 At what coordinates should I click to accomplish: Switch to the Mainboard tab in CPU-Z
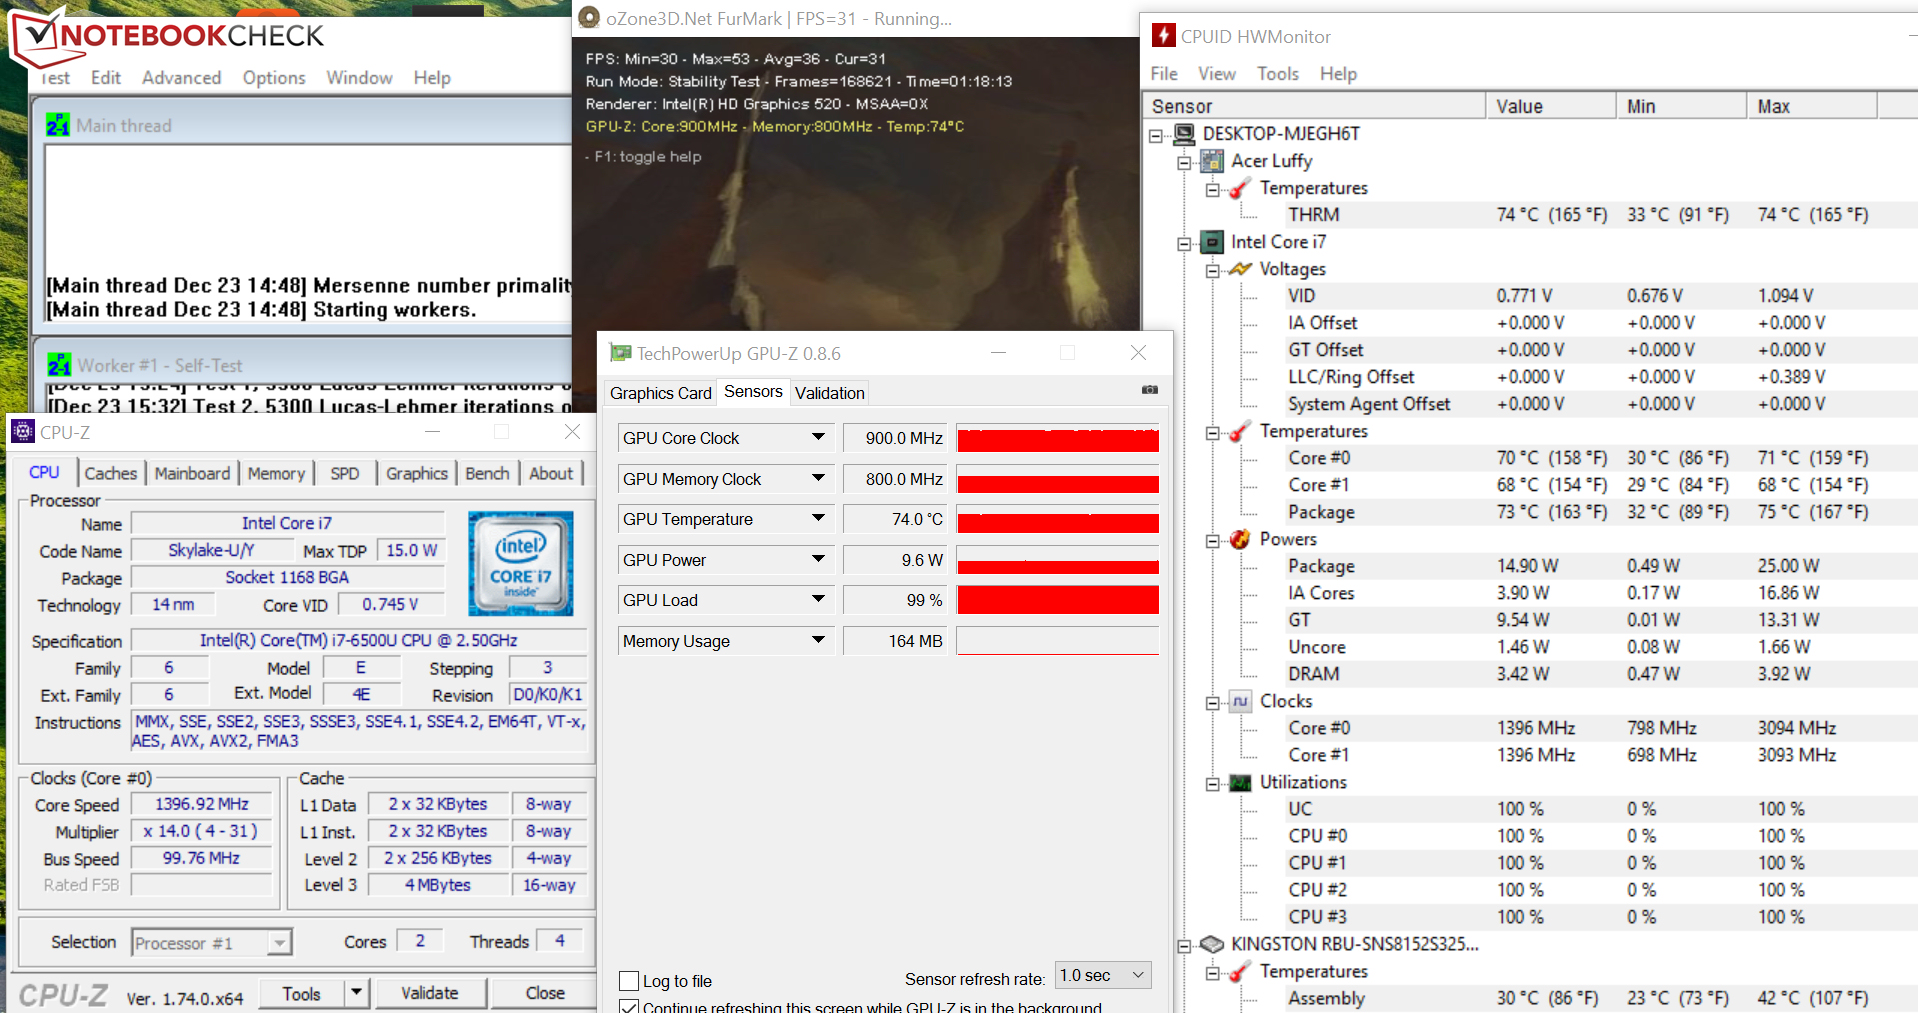pyautogui.click(x=192, y=473)
